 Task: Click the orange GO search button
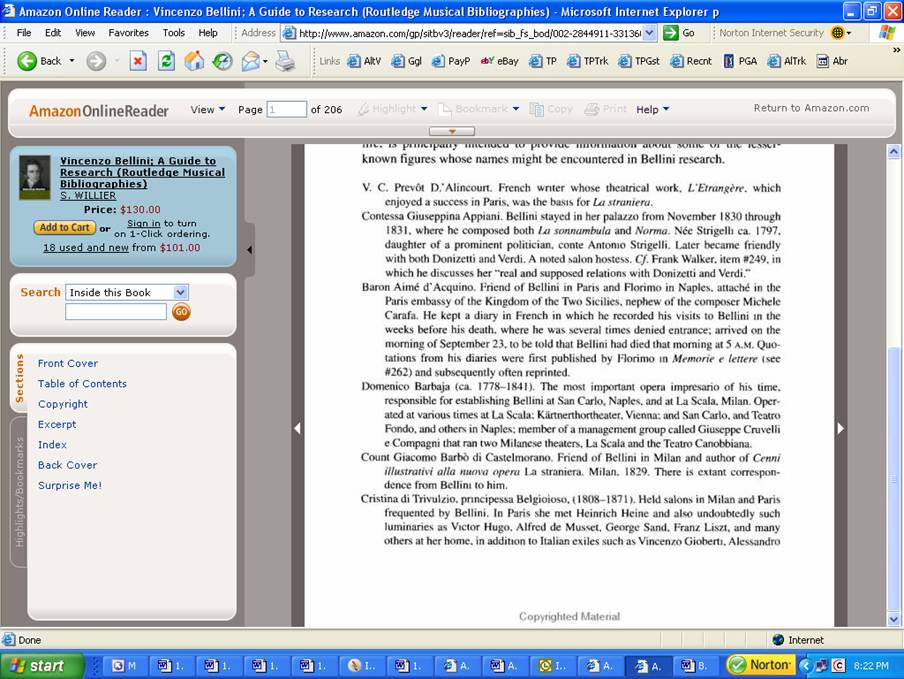point(181,312)
